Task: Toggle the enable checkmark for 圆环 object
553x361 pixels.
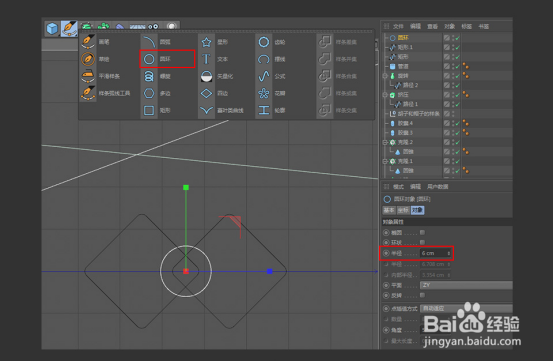Action: click(x=457, y=38)
